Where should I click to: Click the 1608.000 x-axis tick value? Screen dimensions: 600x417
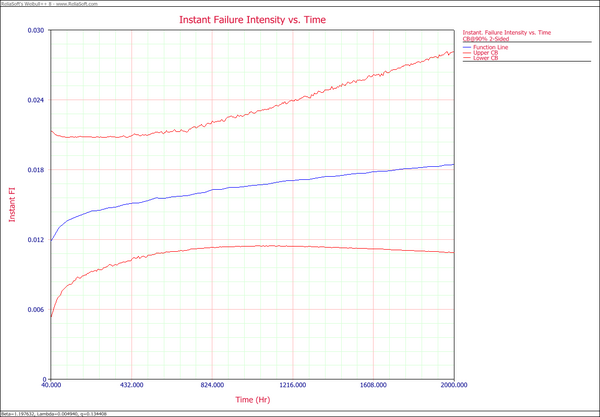tap(373, 383)
